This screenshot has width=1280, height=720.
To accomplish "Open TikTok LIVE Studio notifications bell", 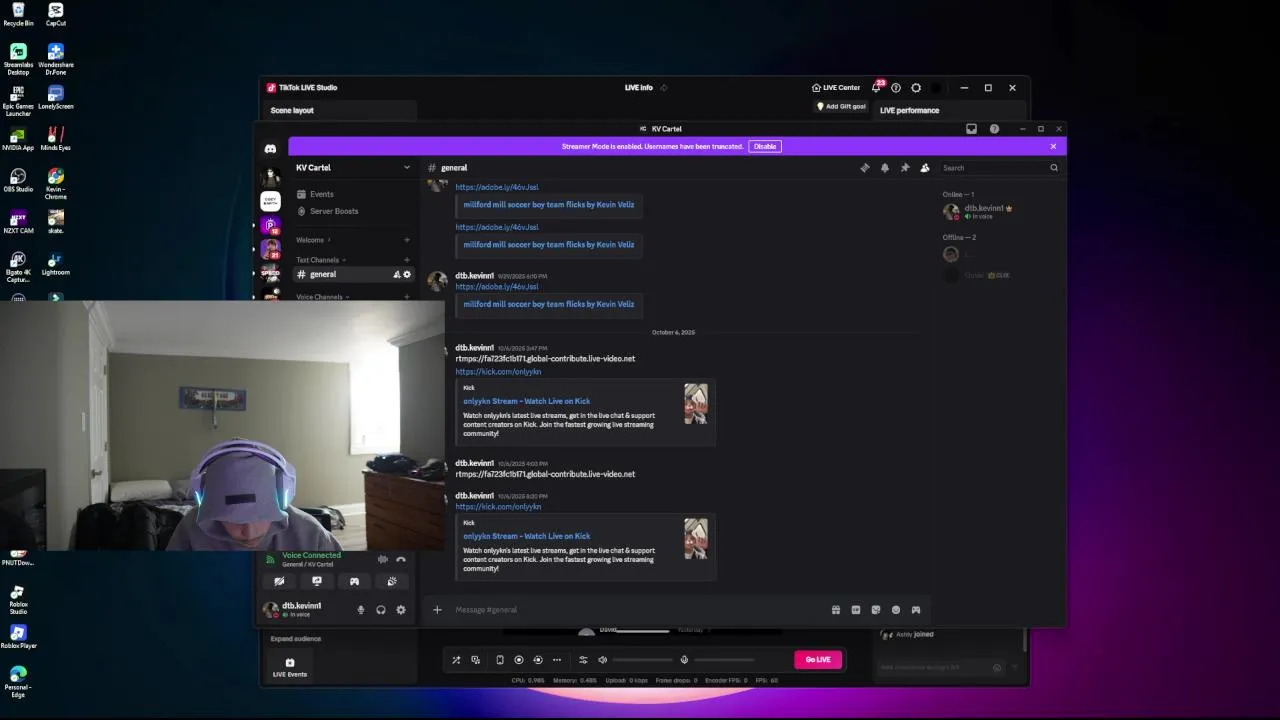I will 876,88.
